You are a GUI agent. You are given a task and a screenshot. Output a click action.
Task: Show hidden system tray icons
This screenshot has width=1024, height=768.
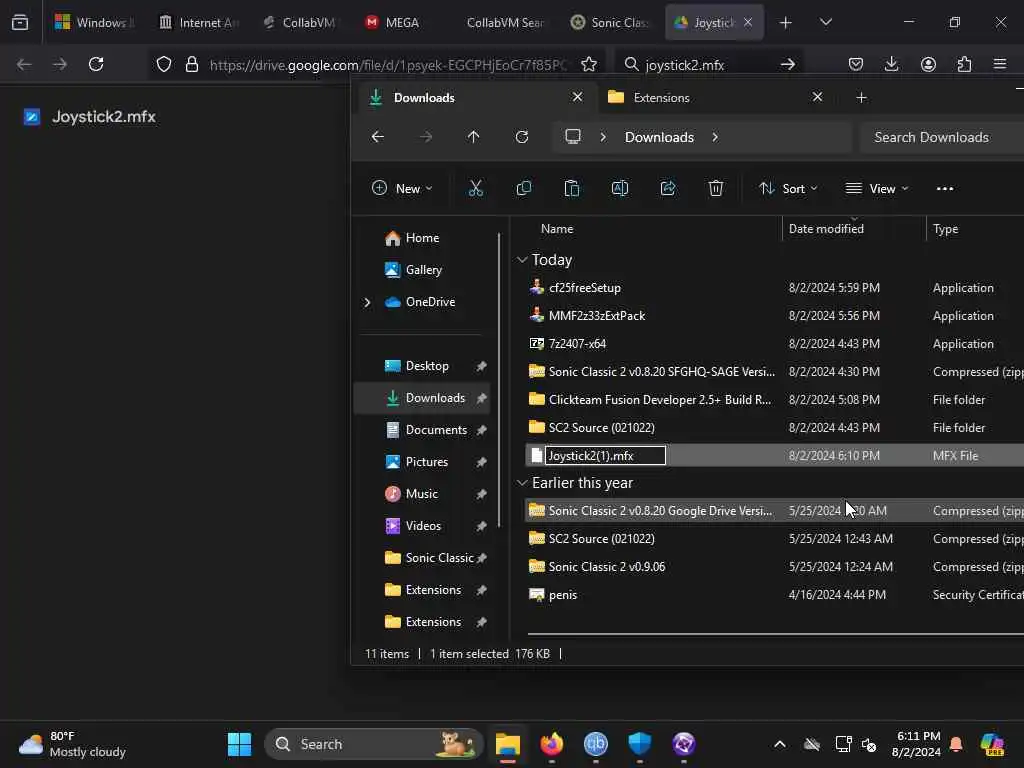[780, 744]
